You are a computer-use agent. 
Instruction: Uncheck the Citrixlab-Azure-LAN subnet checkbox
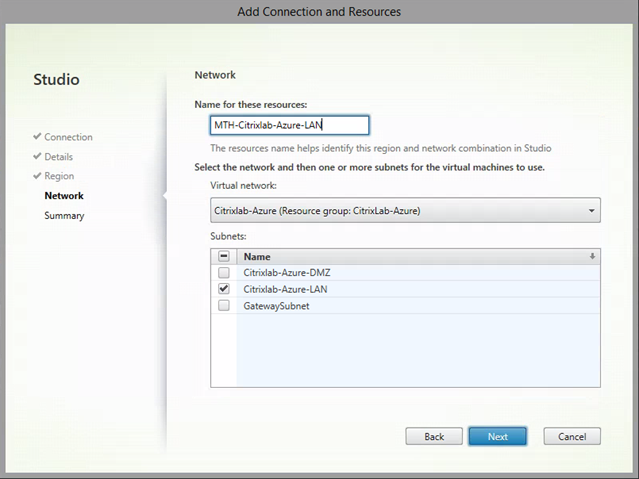point(224,289)
